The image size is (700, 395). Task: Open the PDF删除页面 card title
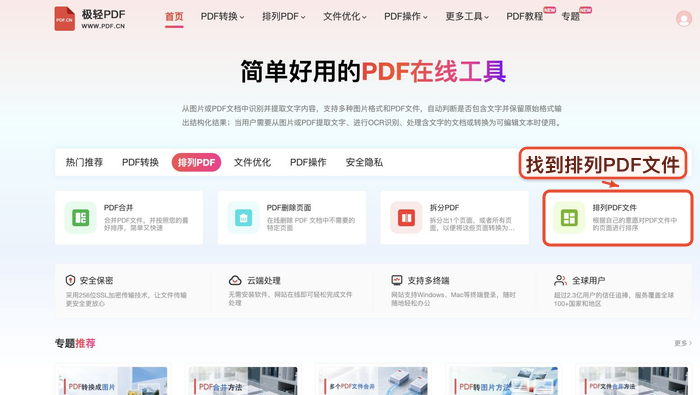pos(289,208)
